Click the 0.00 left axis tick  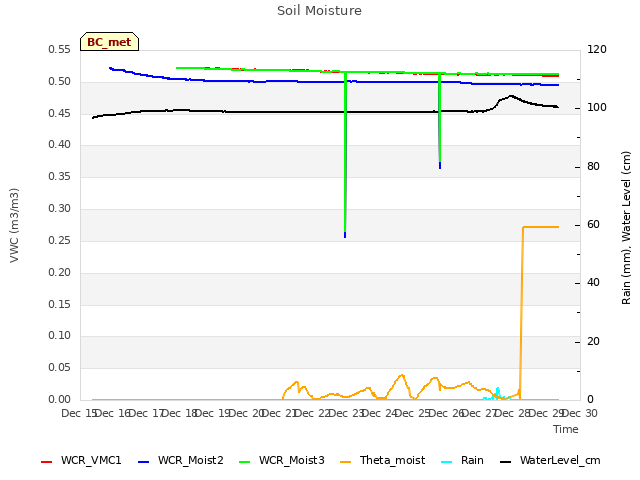tap(59, 399)
